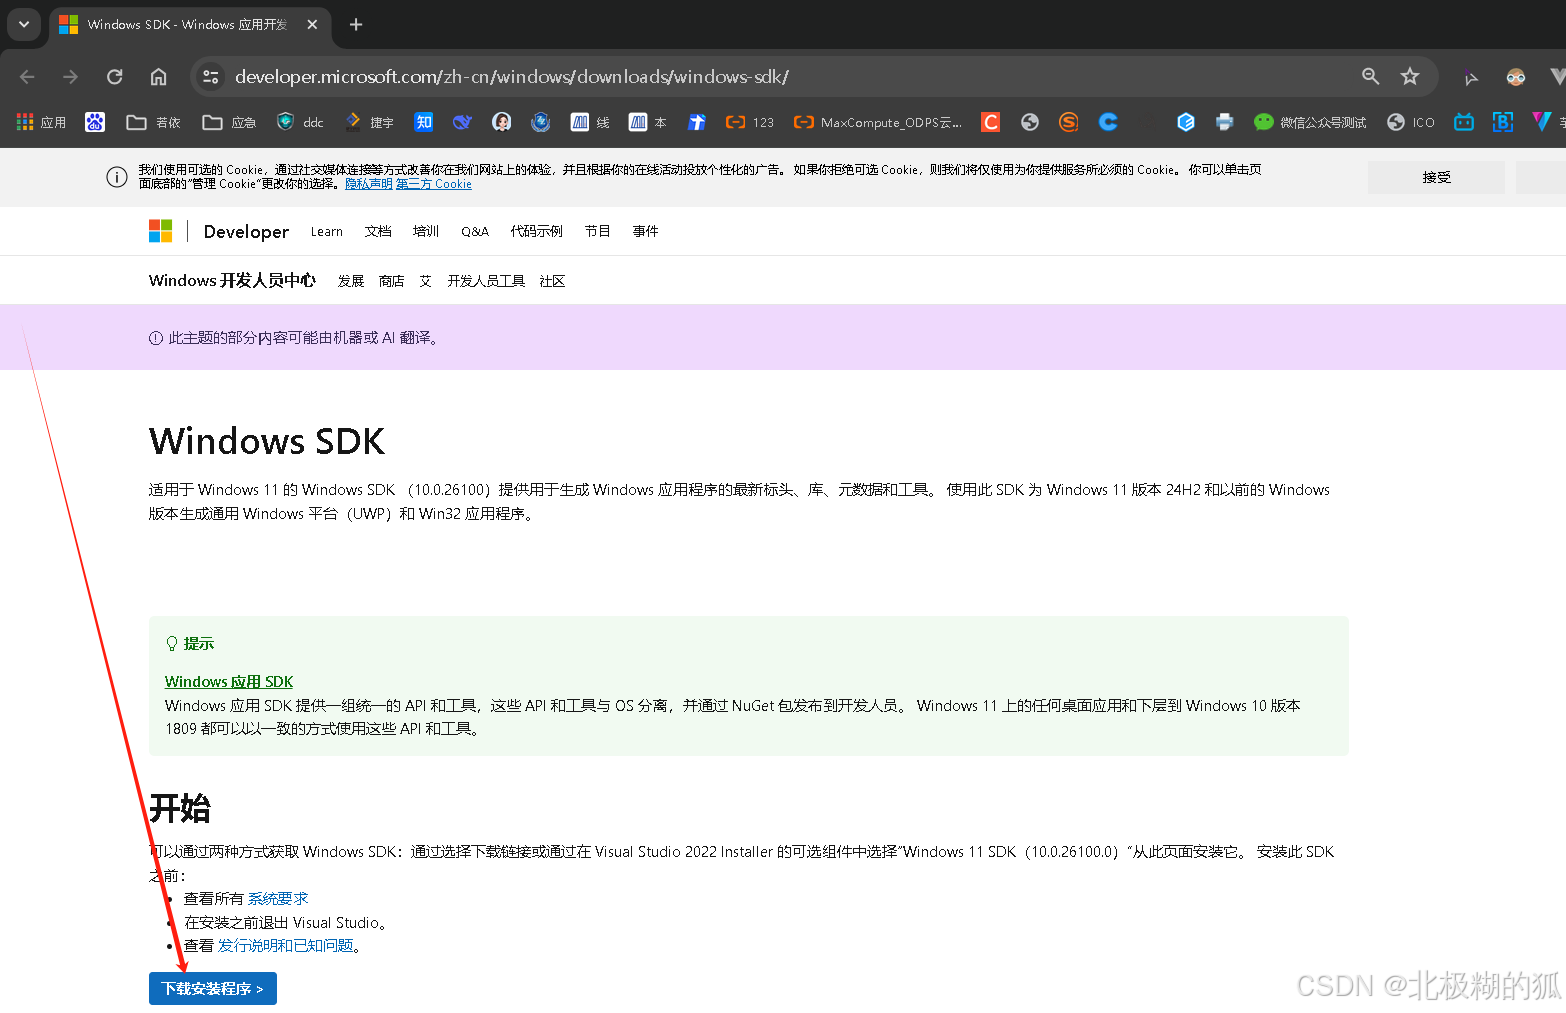Open the tab search dropdown arrow
This screenshot has width=1566, height=1013.
click(x=24, y=24)
